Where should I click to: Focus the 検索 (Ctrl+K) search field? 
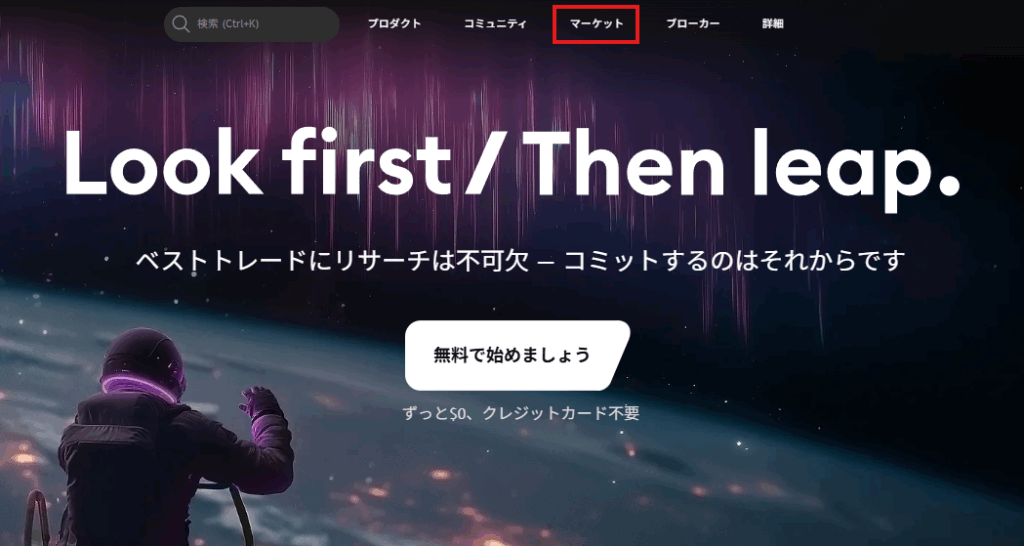[251, 24]
